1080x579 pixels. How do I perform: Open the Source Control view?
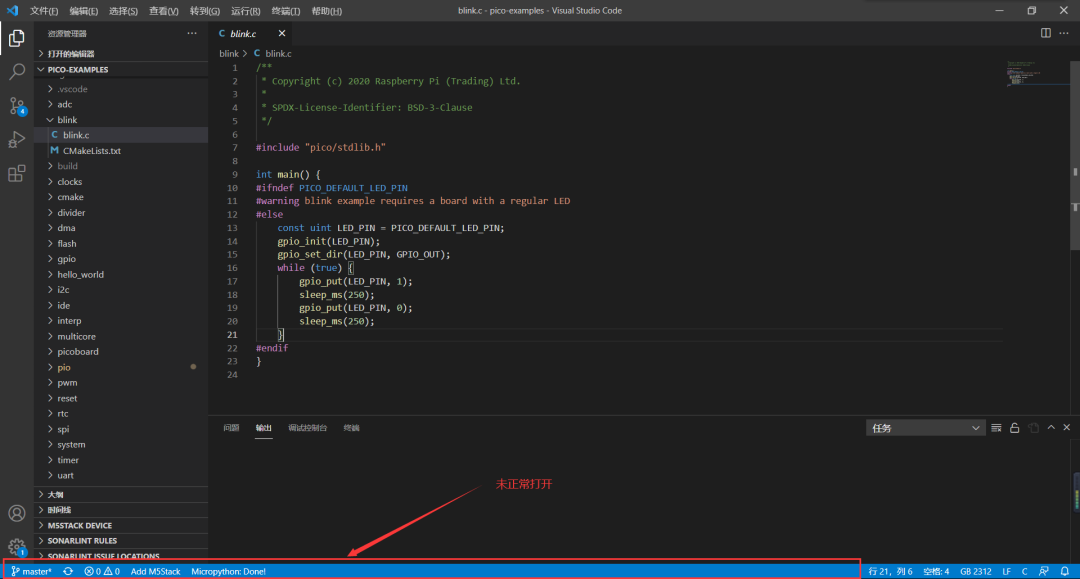(17, 106)
